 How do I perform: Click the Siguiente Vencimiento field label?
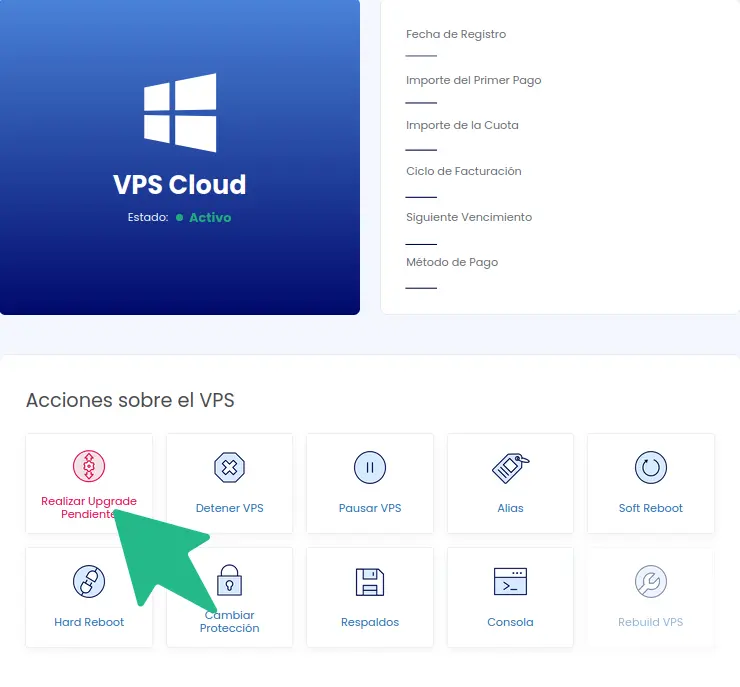coord(469,217)
